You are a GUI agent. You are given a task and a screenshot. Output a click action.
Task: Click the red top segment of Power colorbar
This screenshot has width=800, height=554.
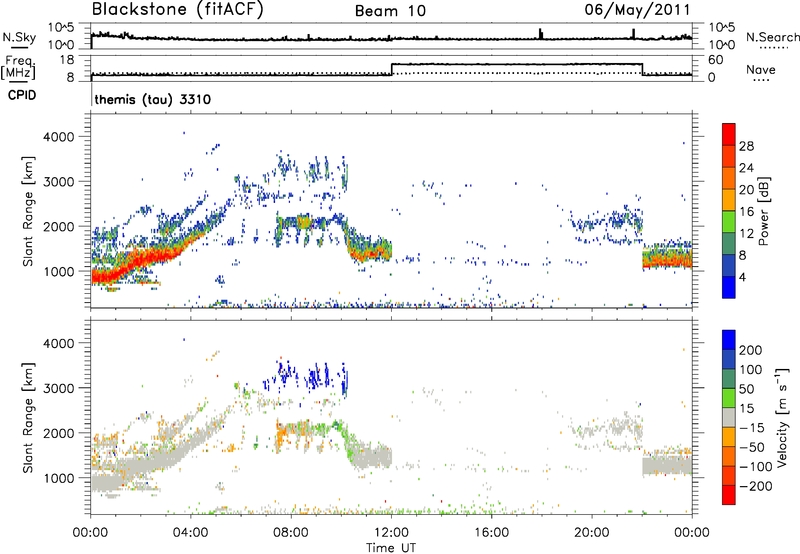[x=729, y=134]
